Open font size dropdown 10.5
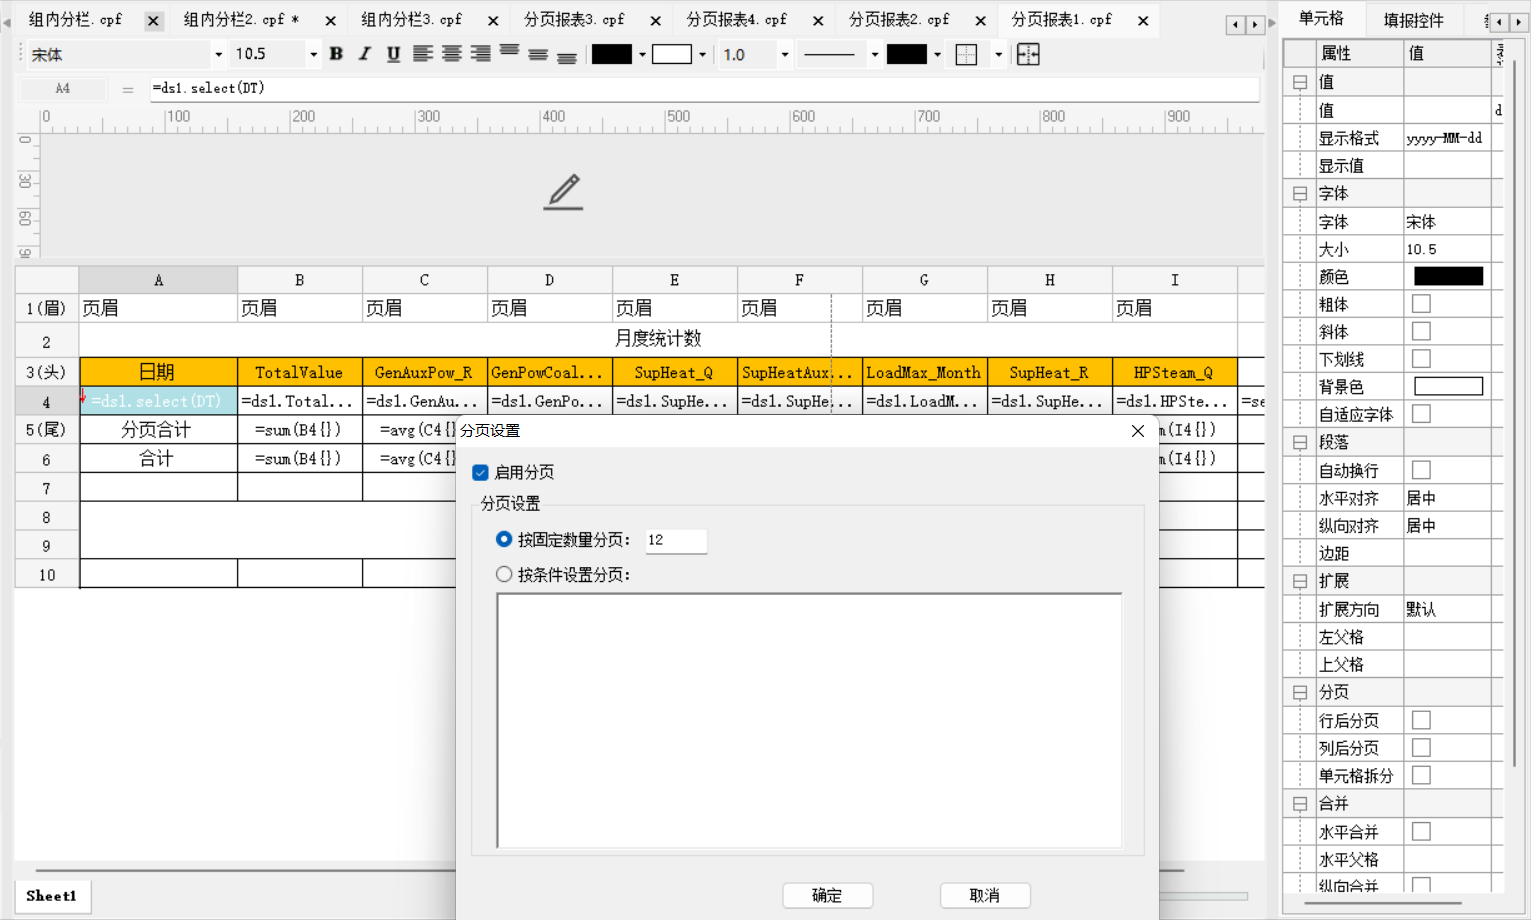 point(314,55)
